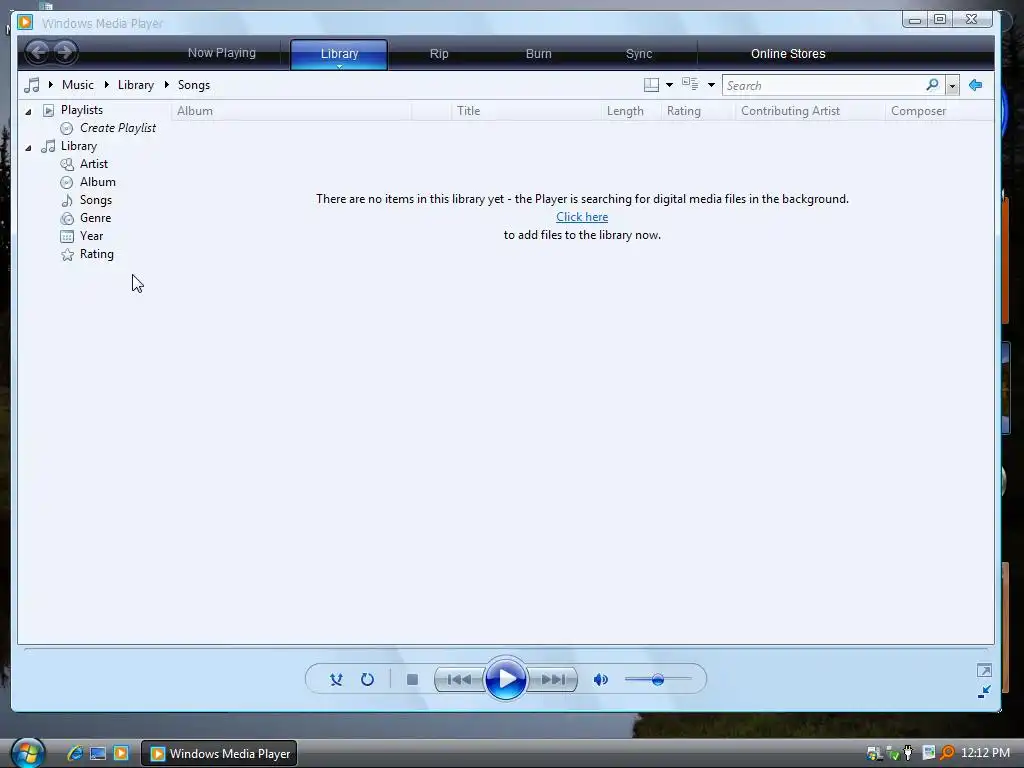Viewport: 1024px width, 768px height.
Task: Click the 'Click here' link
Action: 582,217
